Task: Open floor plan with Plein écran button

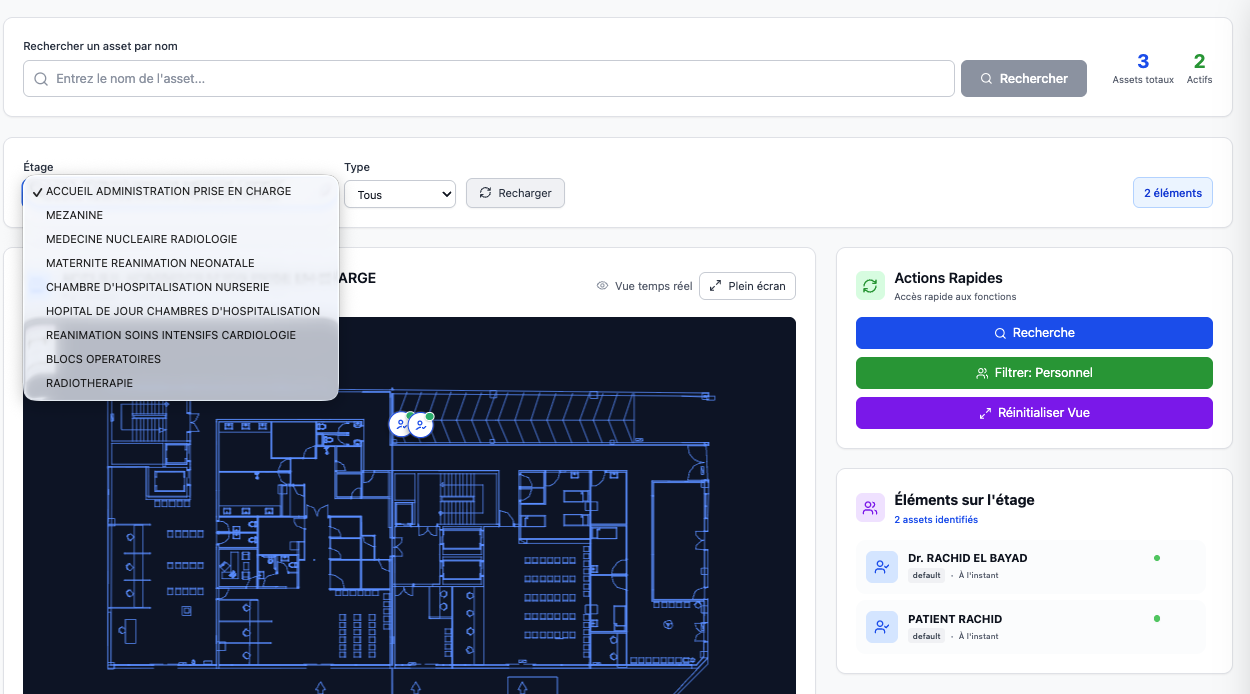Action: pyautogui.click(x=747, y=286)
